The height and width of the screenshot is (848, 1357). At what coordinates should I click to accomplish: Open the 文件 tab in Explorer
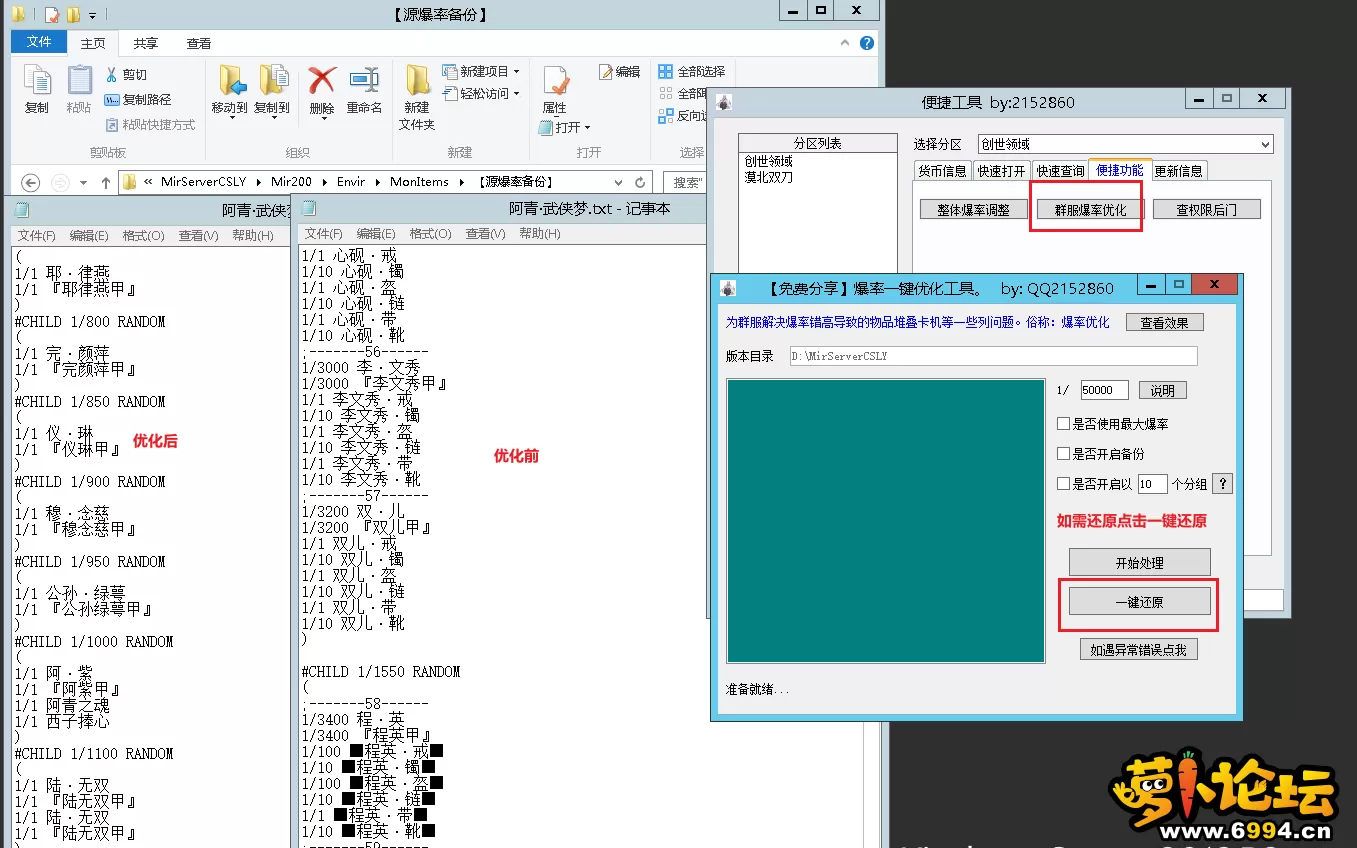(x=39, y=42)
